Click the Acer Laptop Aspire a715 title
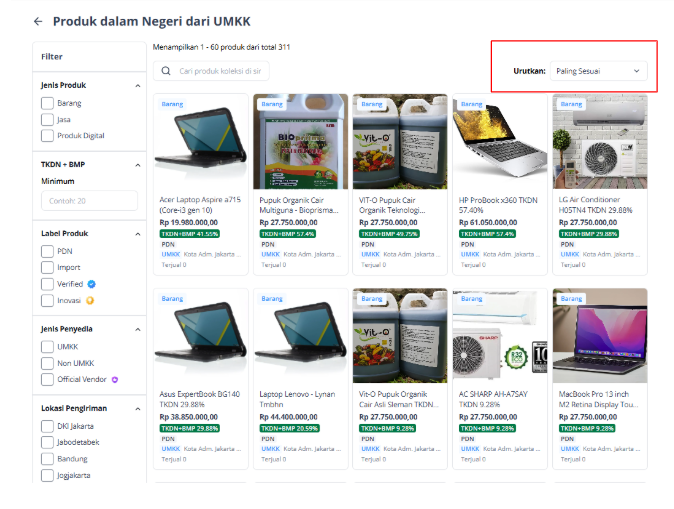This screenshot has height=509, width=674. (x=200, y=205)
